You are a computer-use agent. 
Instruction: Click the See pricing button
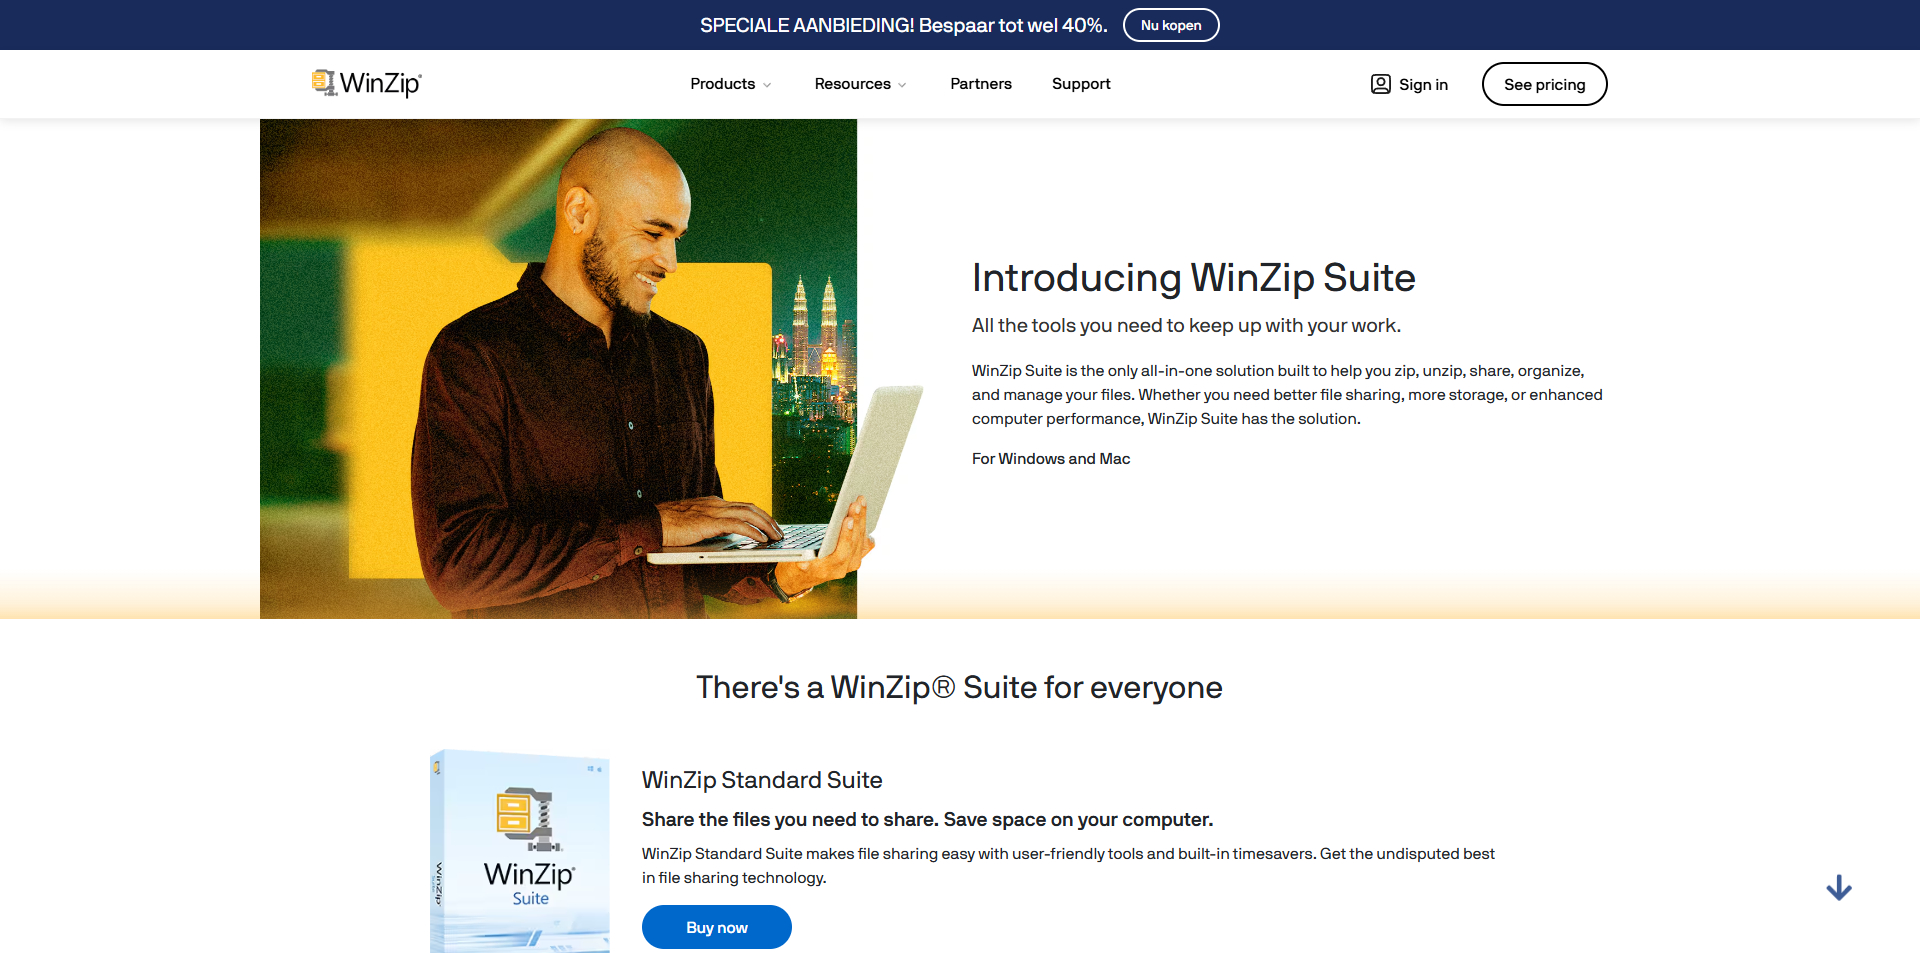click(1544, 84)
